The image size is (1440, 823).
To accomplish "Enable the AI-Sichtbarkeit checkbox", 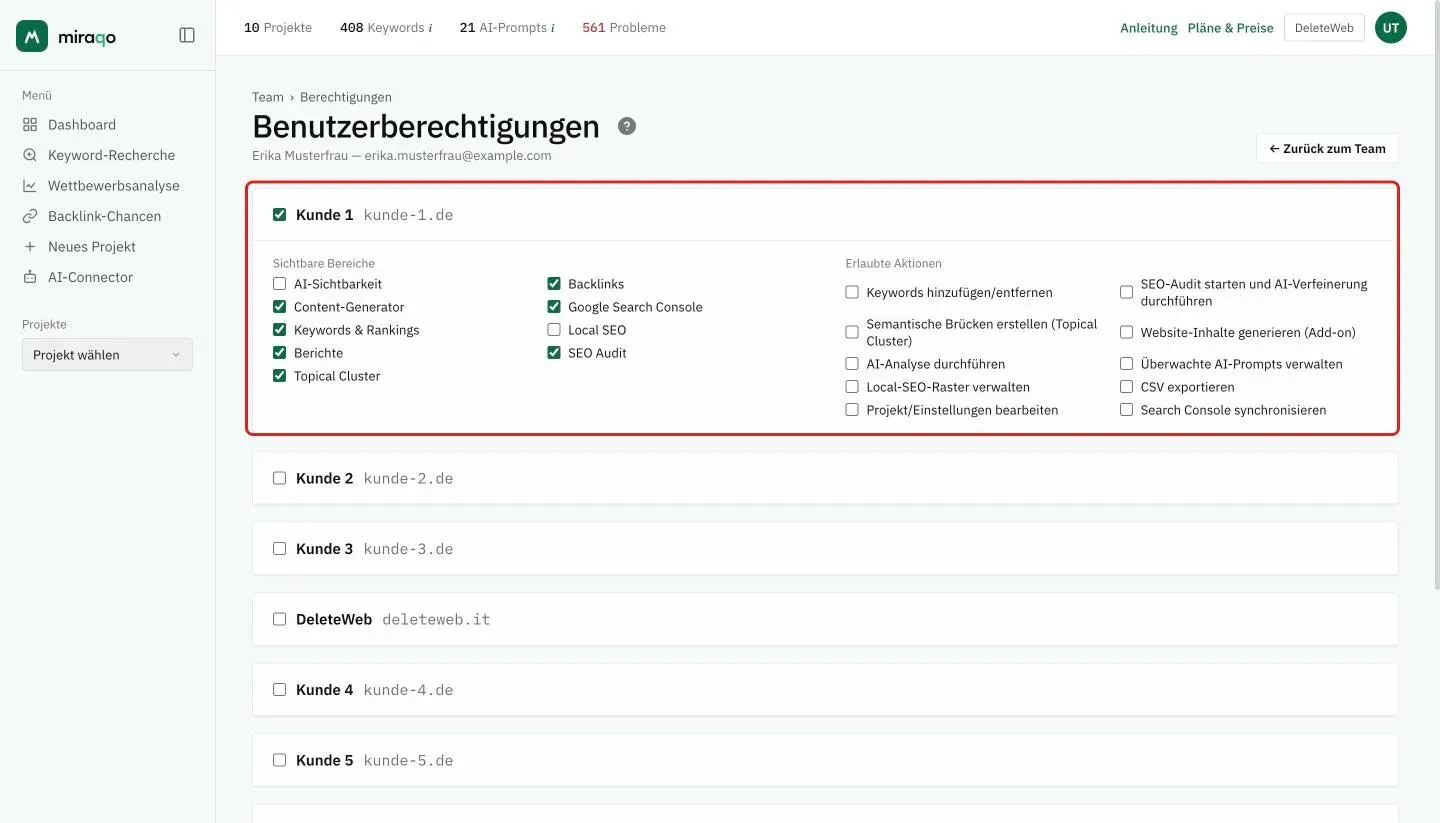I will [279, 284].
